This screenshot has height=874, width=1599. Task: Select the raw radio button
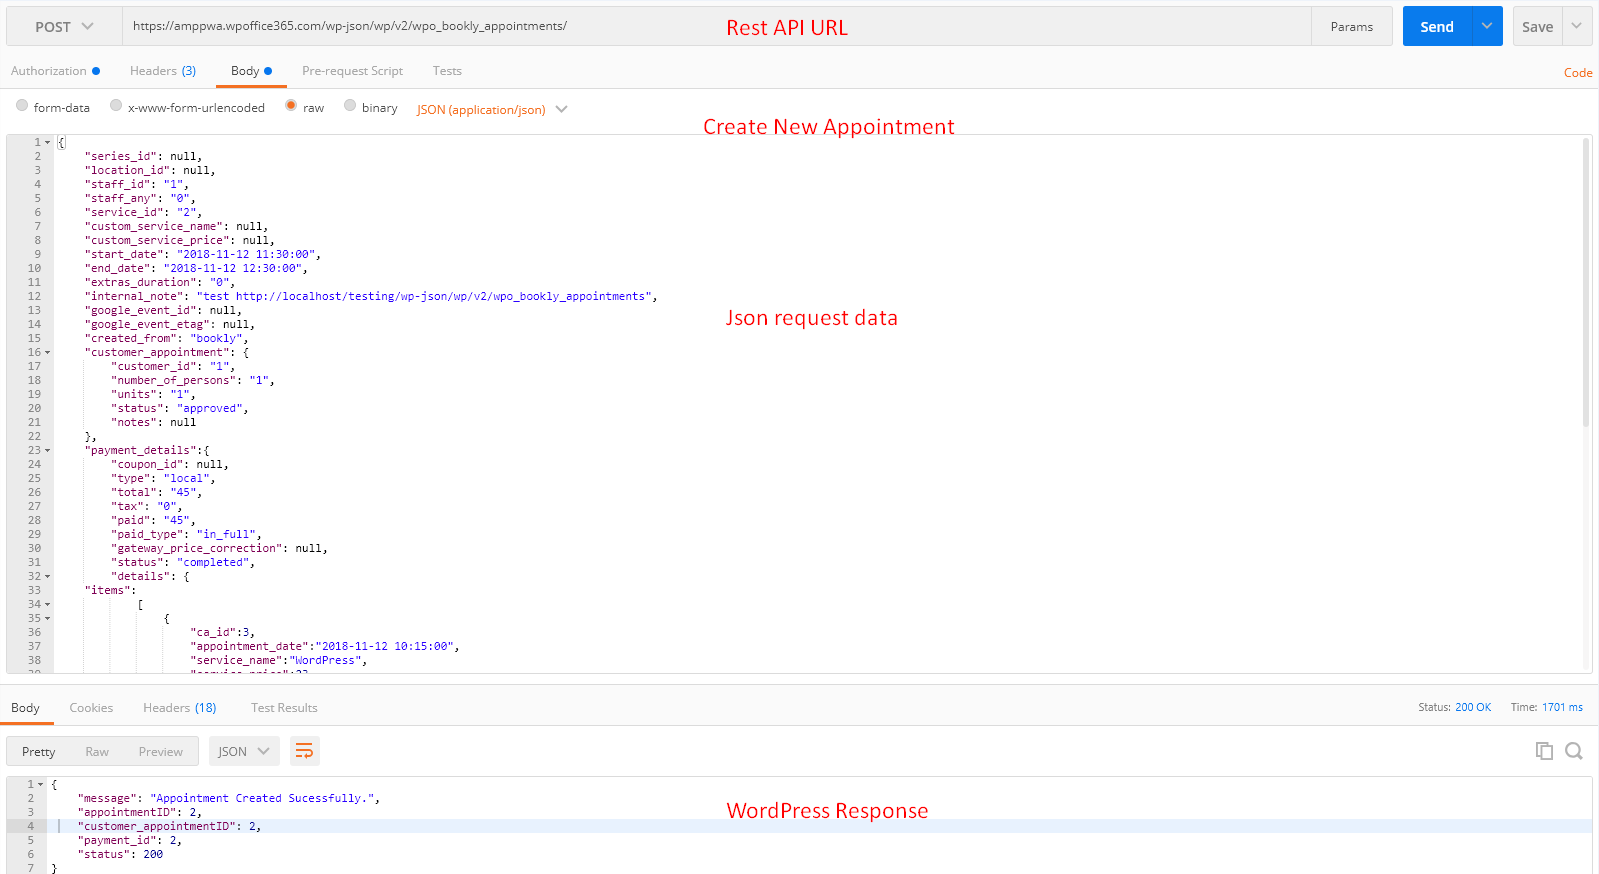click(291, 105)
